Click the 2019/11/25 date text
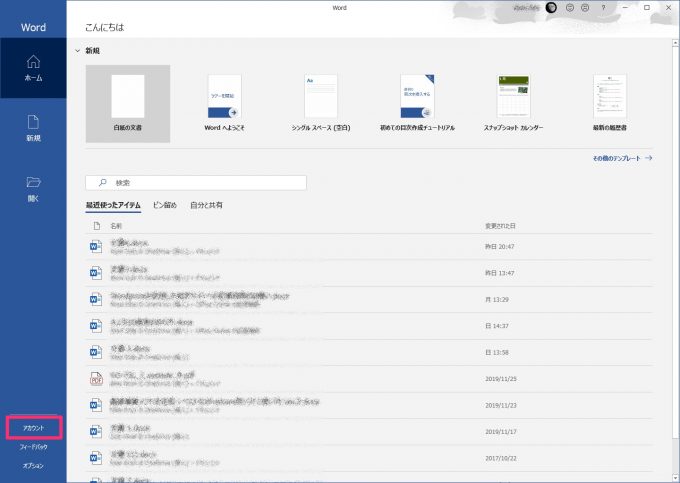 tap(501, 379)
